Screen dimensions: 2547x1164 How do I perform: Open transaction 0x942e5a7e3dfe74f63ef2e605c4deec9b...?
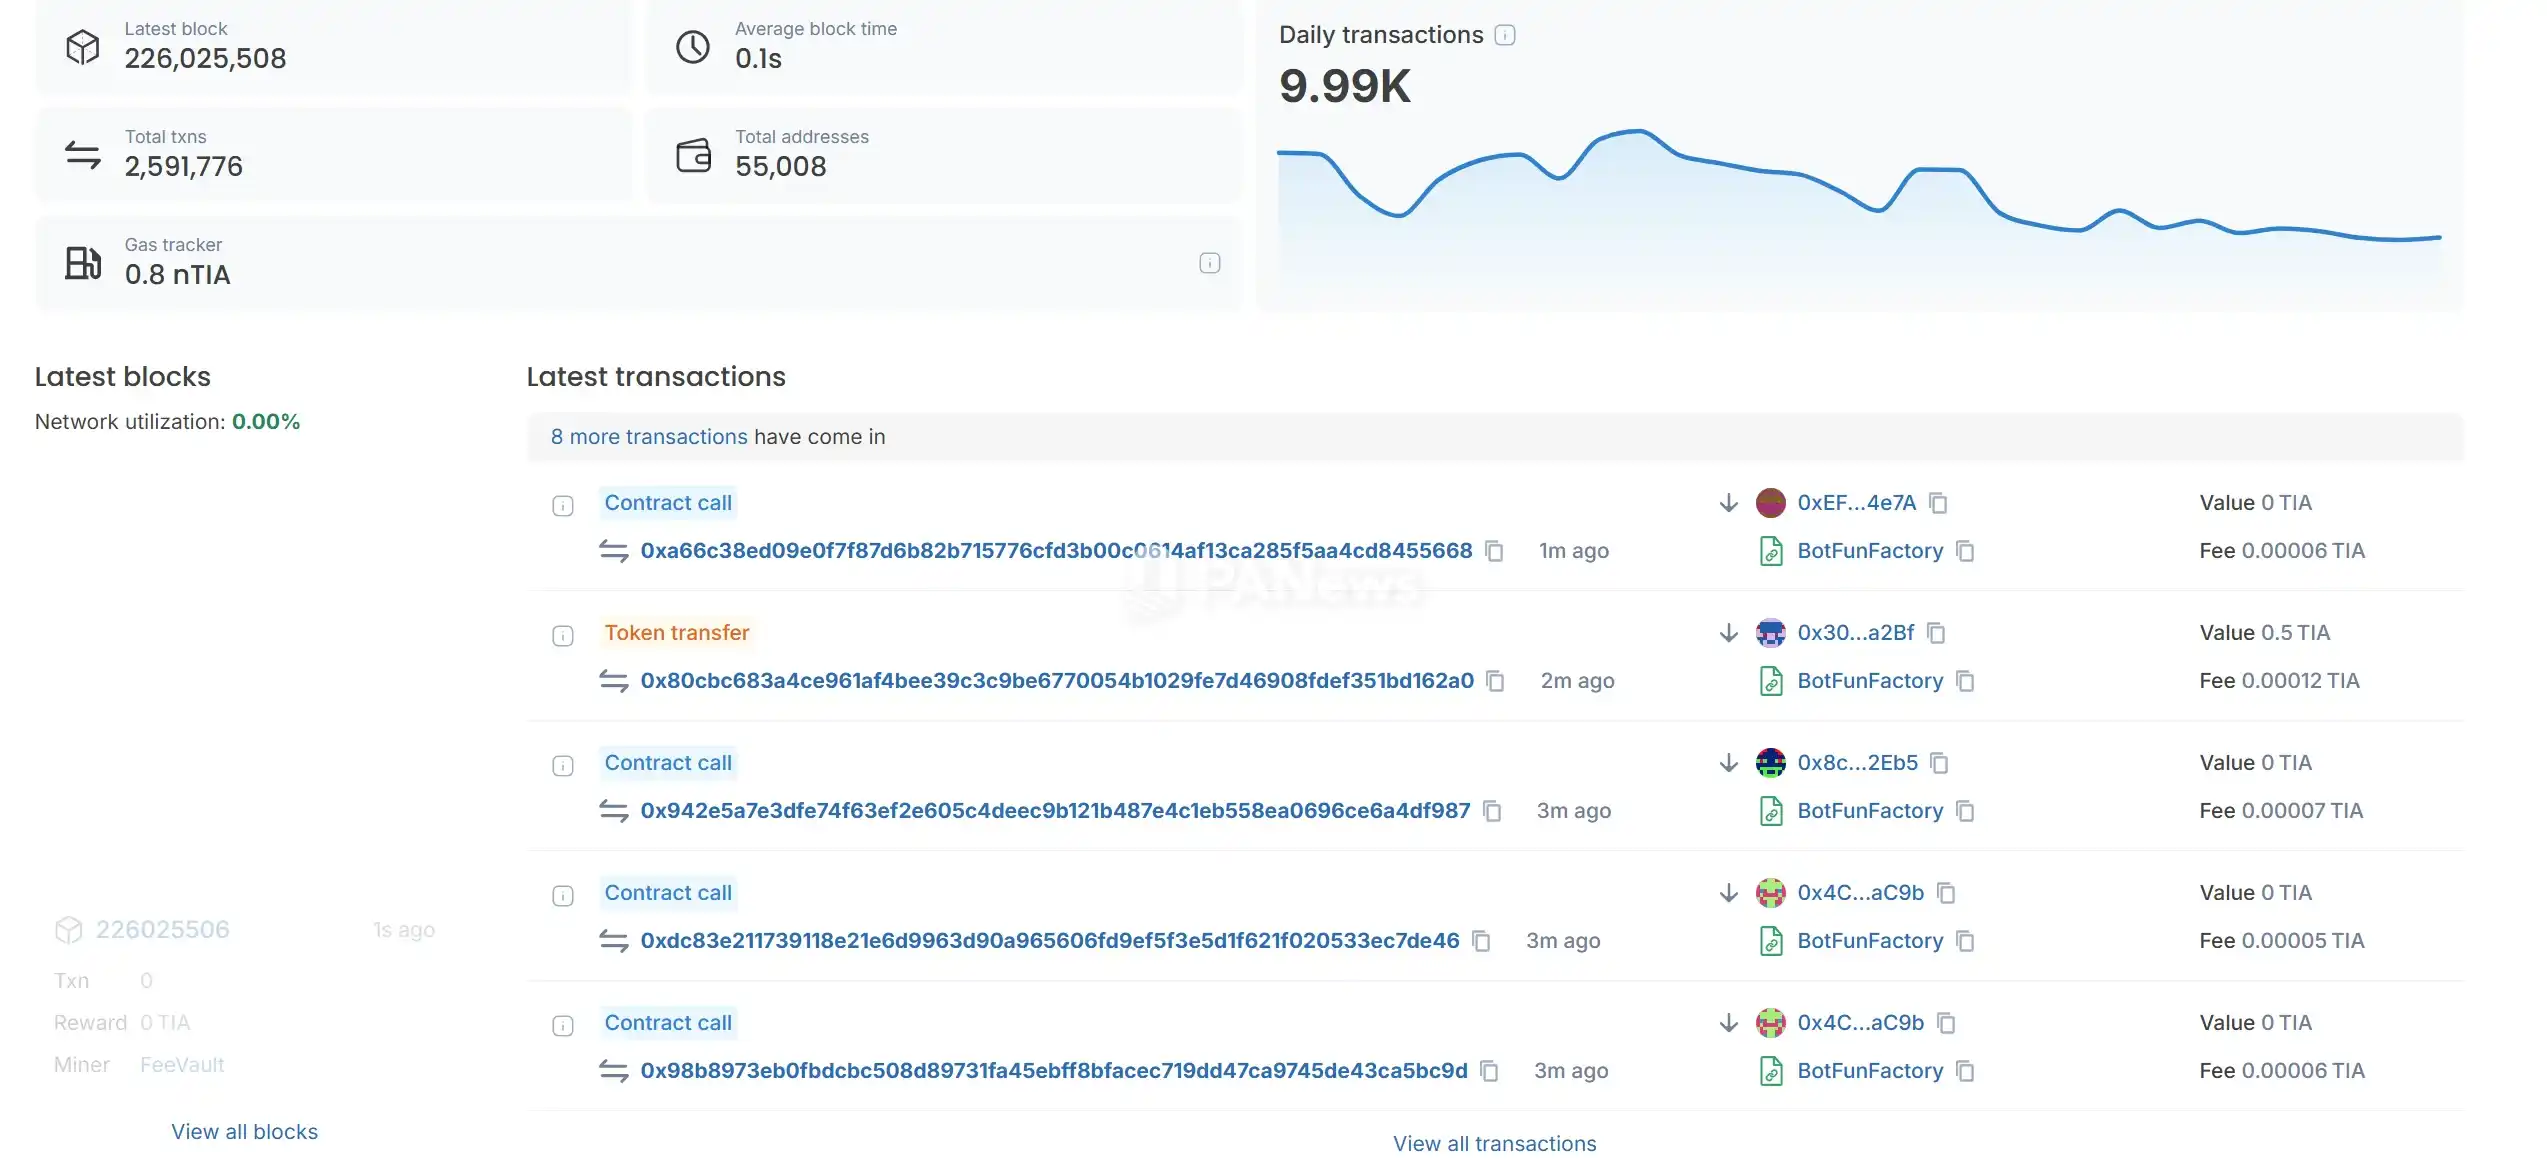coord(1055,811)
